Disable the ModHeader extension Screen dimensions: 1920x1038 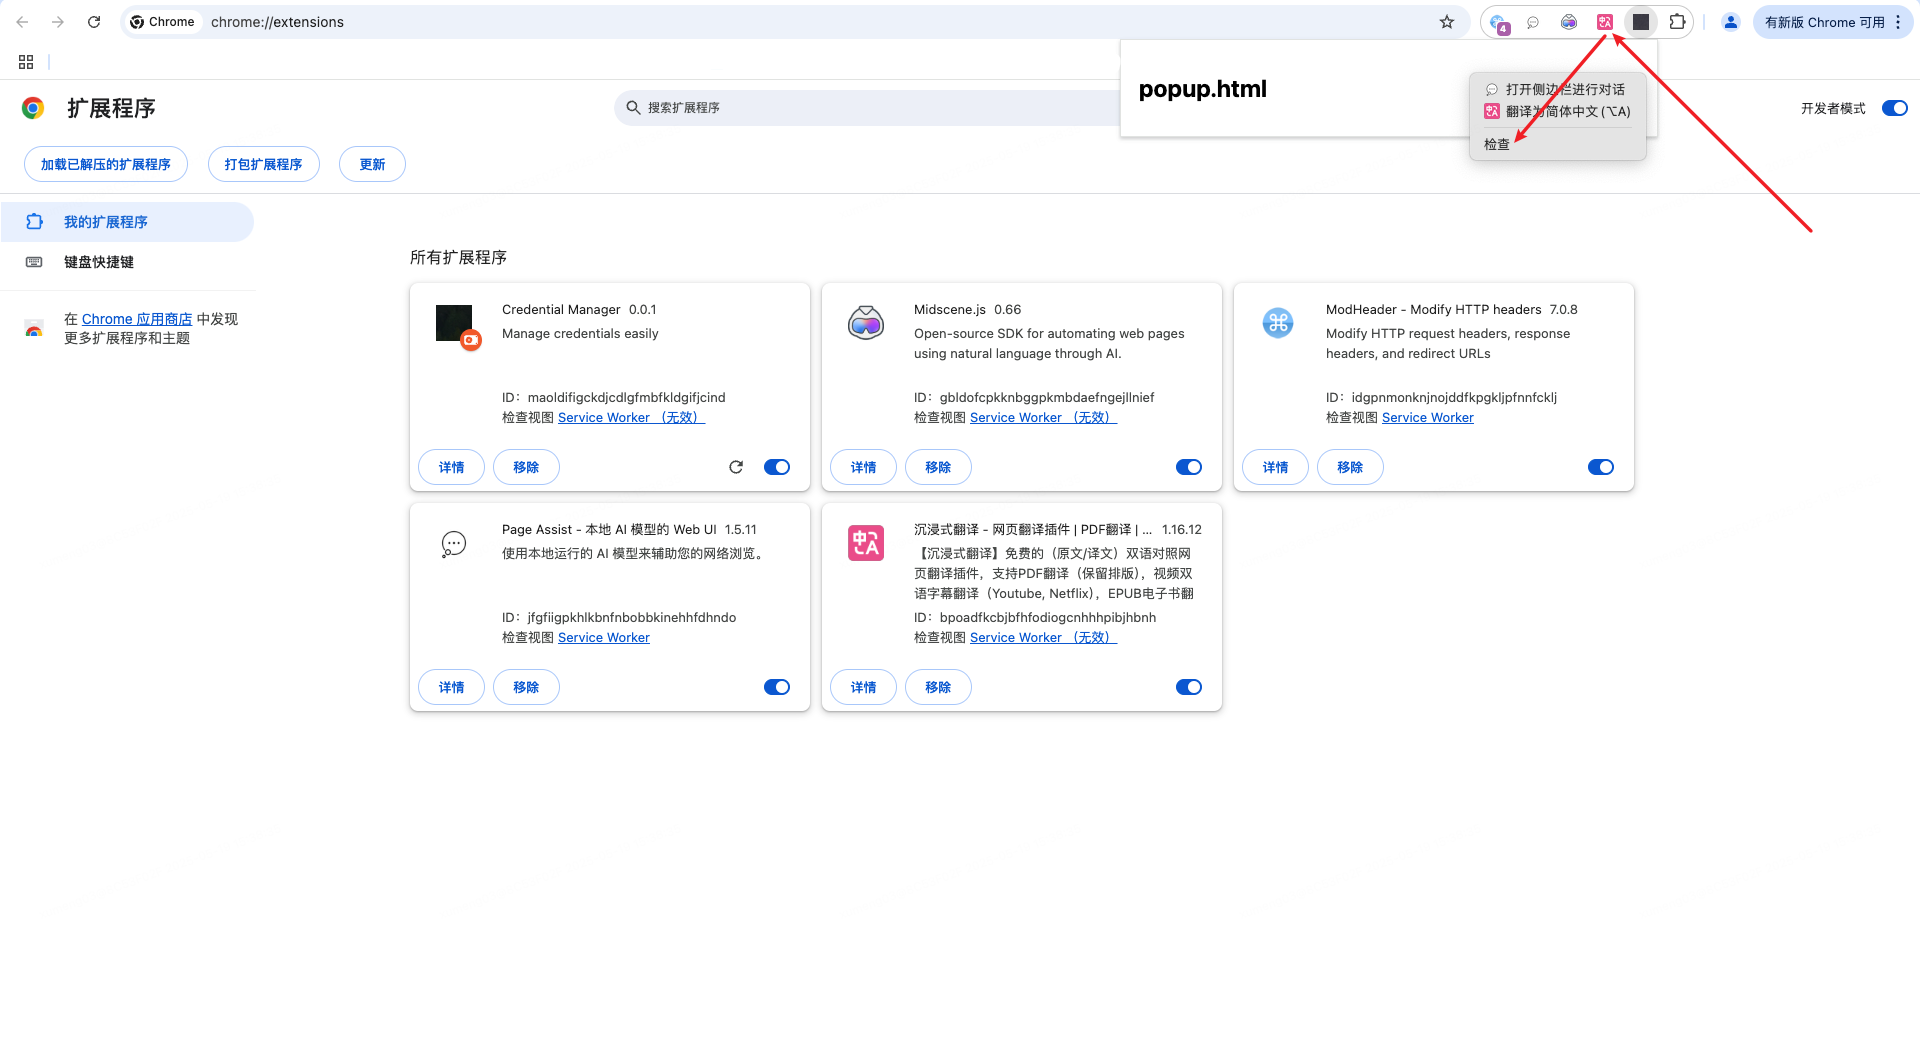tap(1601, 467)
